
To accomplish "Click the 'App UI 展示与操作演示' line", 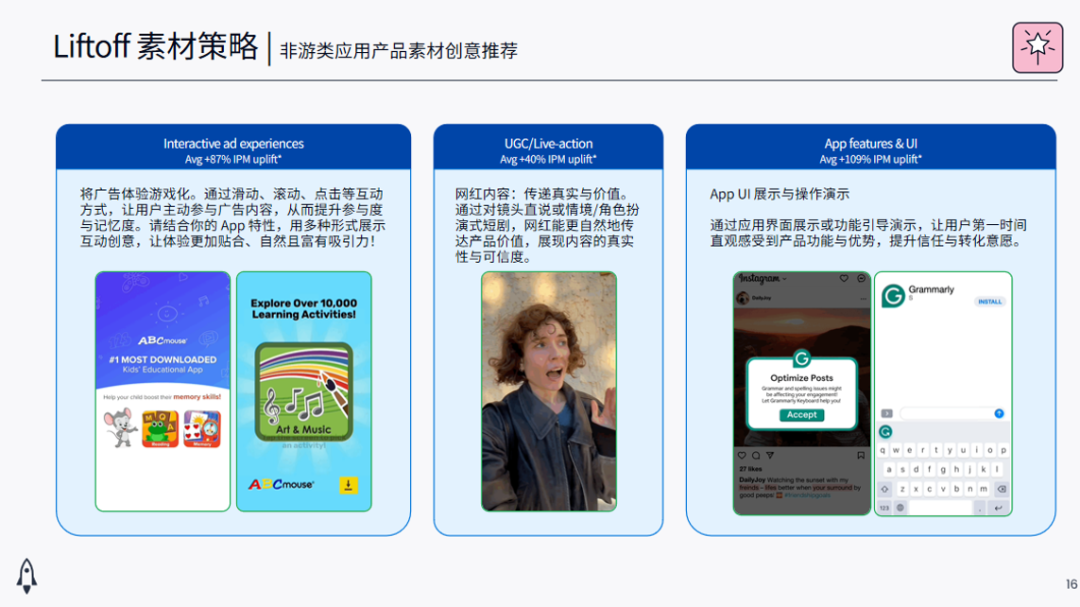I will pos(780,194).
